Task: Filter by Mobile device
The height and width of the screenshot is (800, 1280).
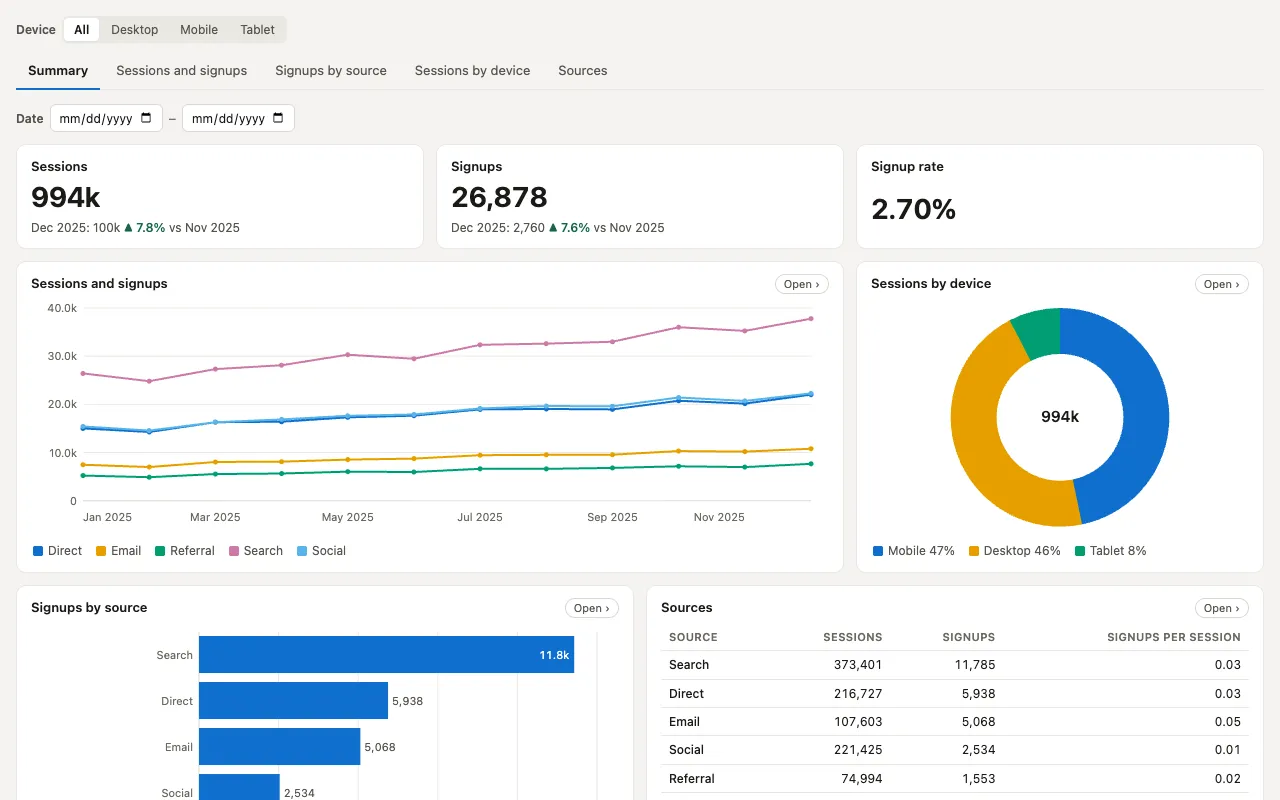Action: [199, 30]
